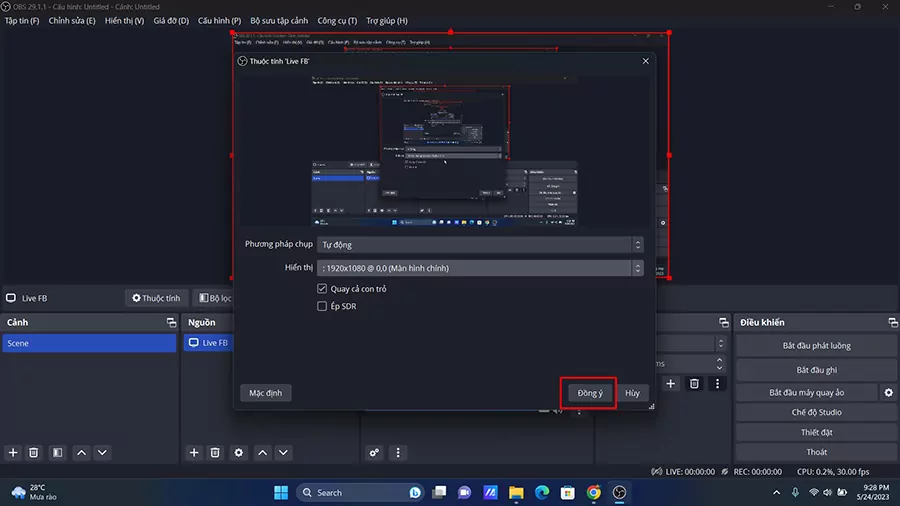The image size is (900, 506).
Task: Undock the transitions panel icon
Action: click(x=724, y=322)
